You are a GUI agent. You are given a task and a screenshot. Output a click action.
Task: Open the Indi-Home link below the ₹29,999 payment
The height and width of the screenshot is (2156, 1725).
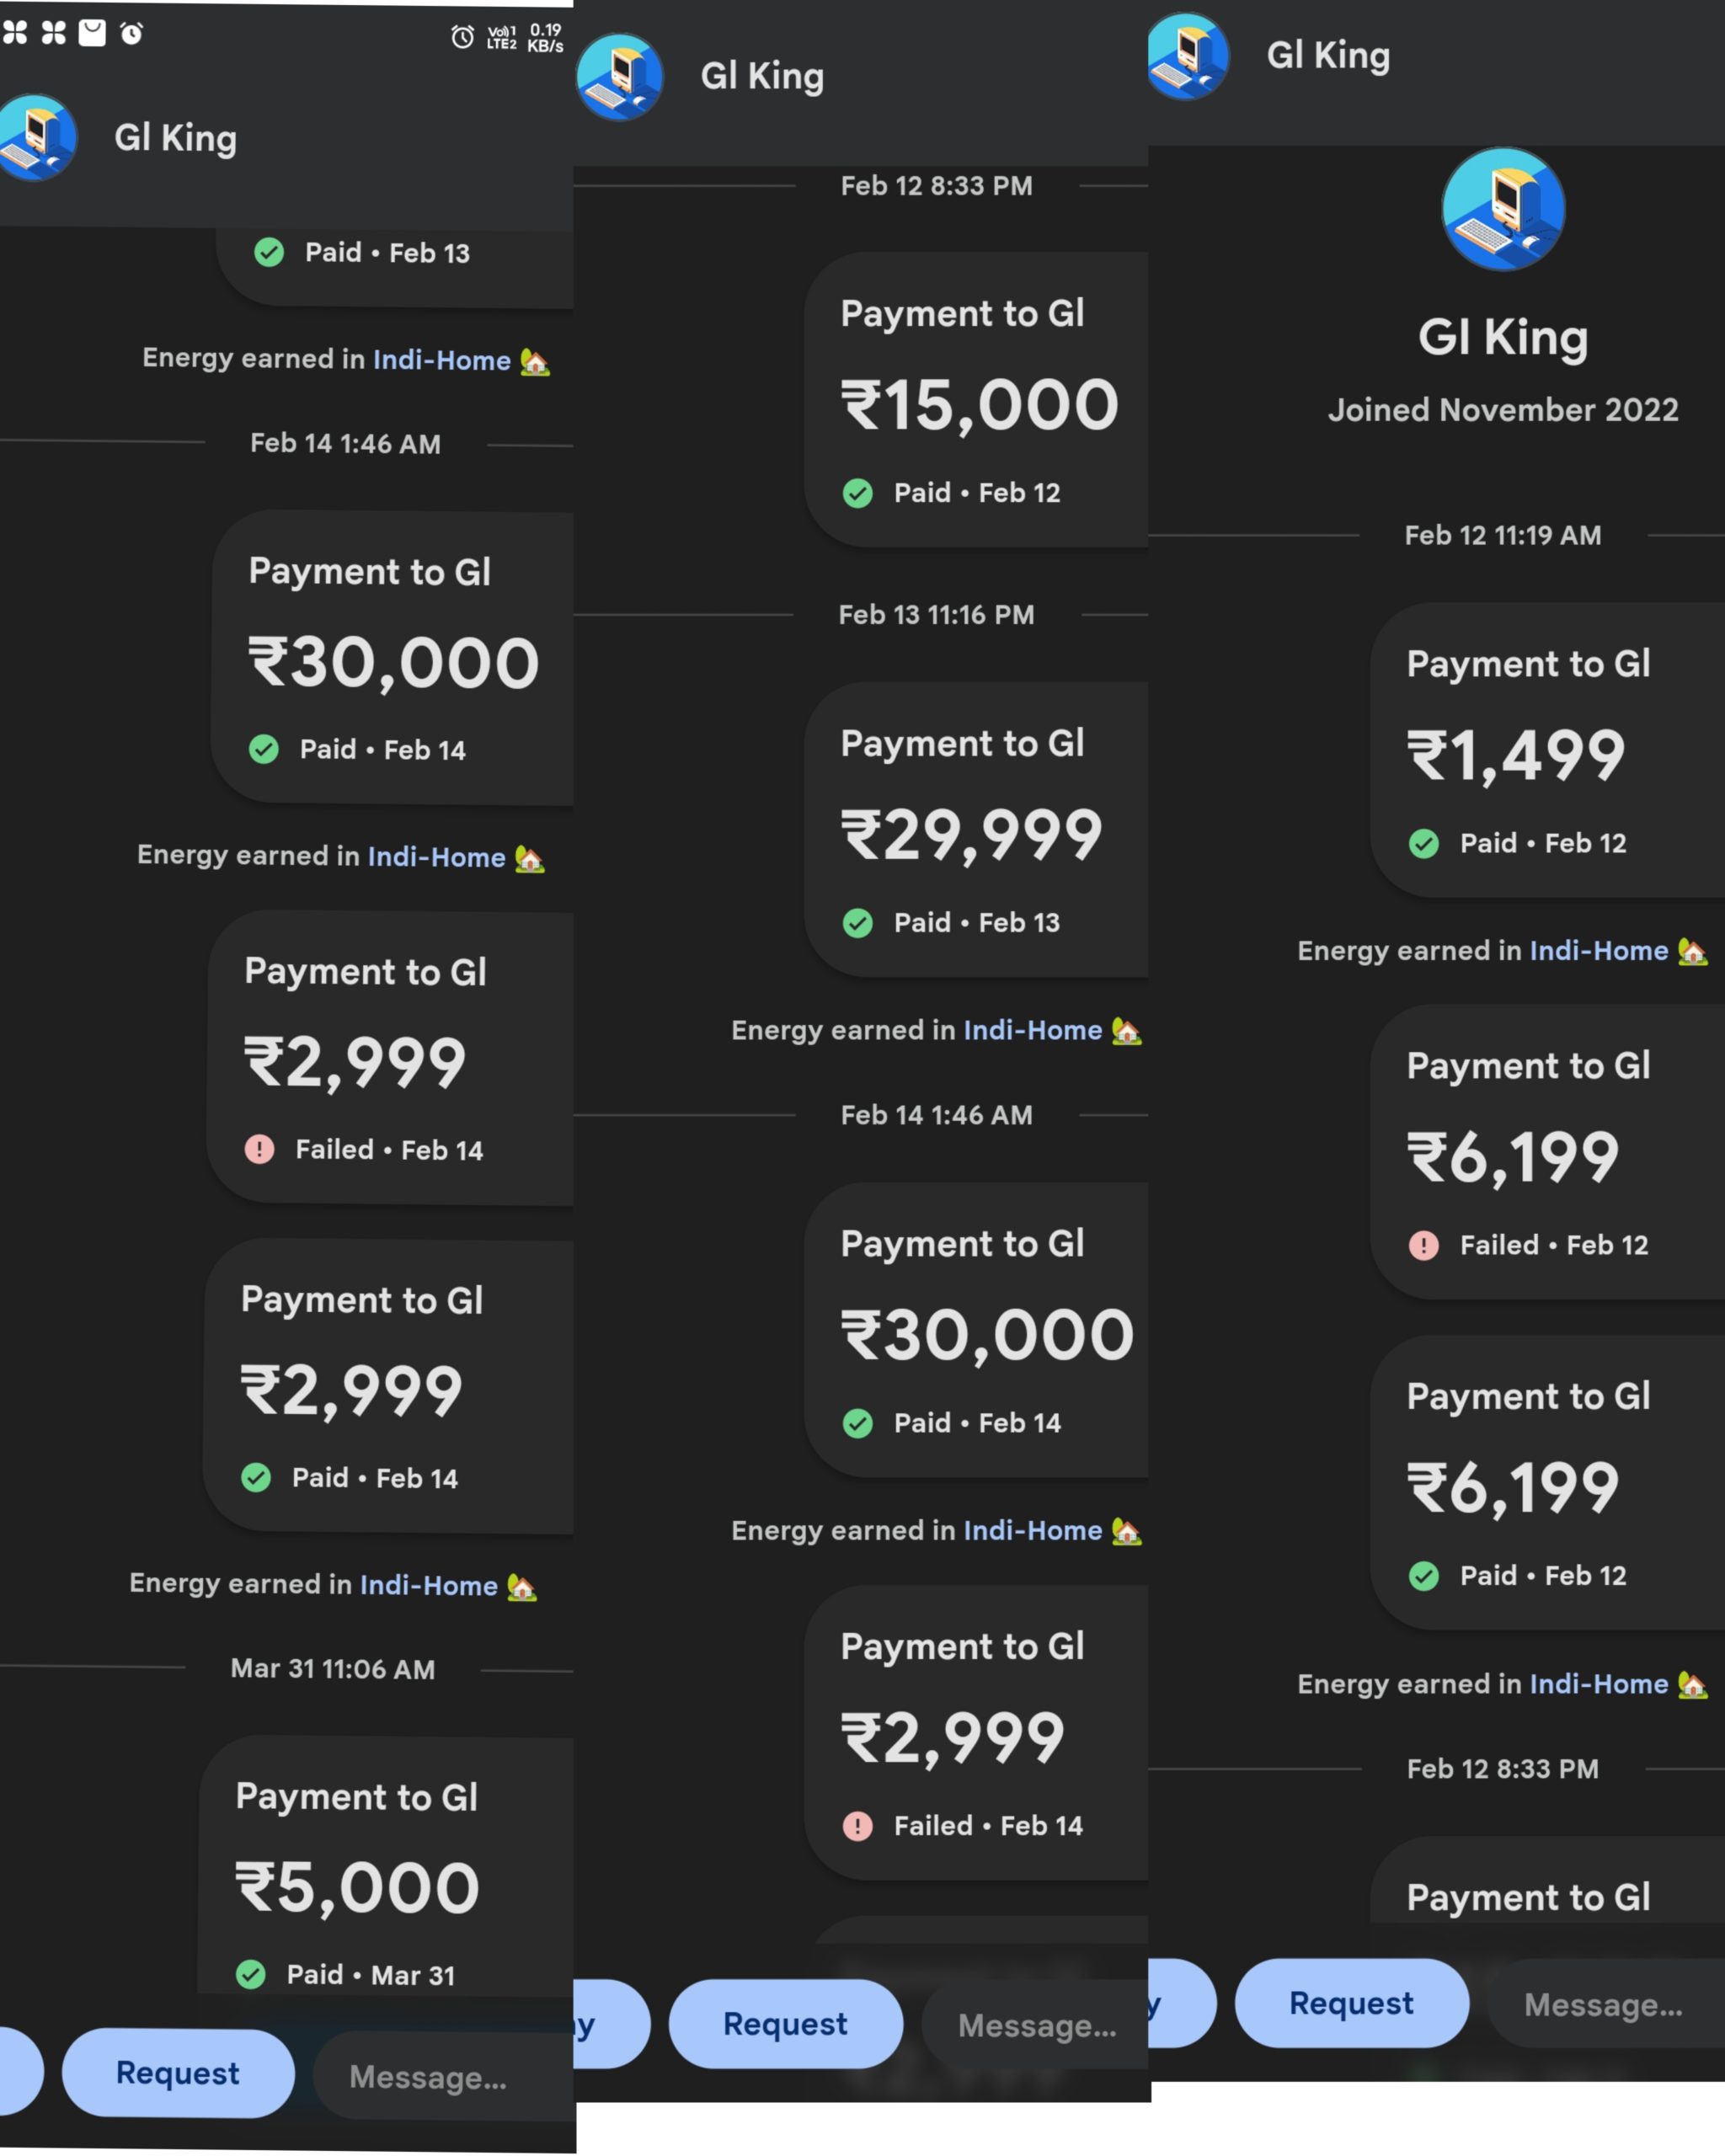[1032, 1030]
